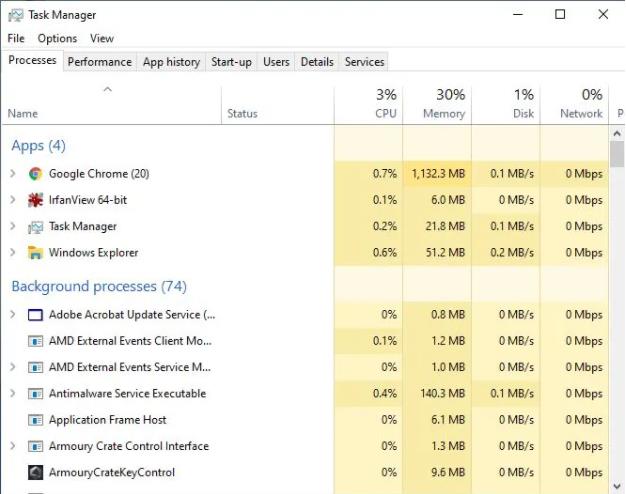Click the IrfanView 64-bit icon

(x=35, y=200)
